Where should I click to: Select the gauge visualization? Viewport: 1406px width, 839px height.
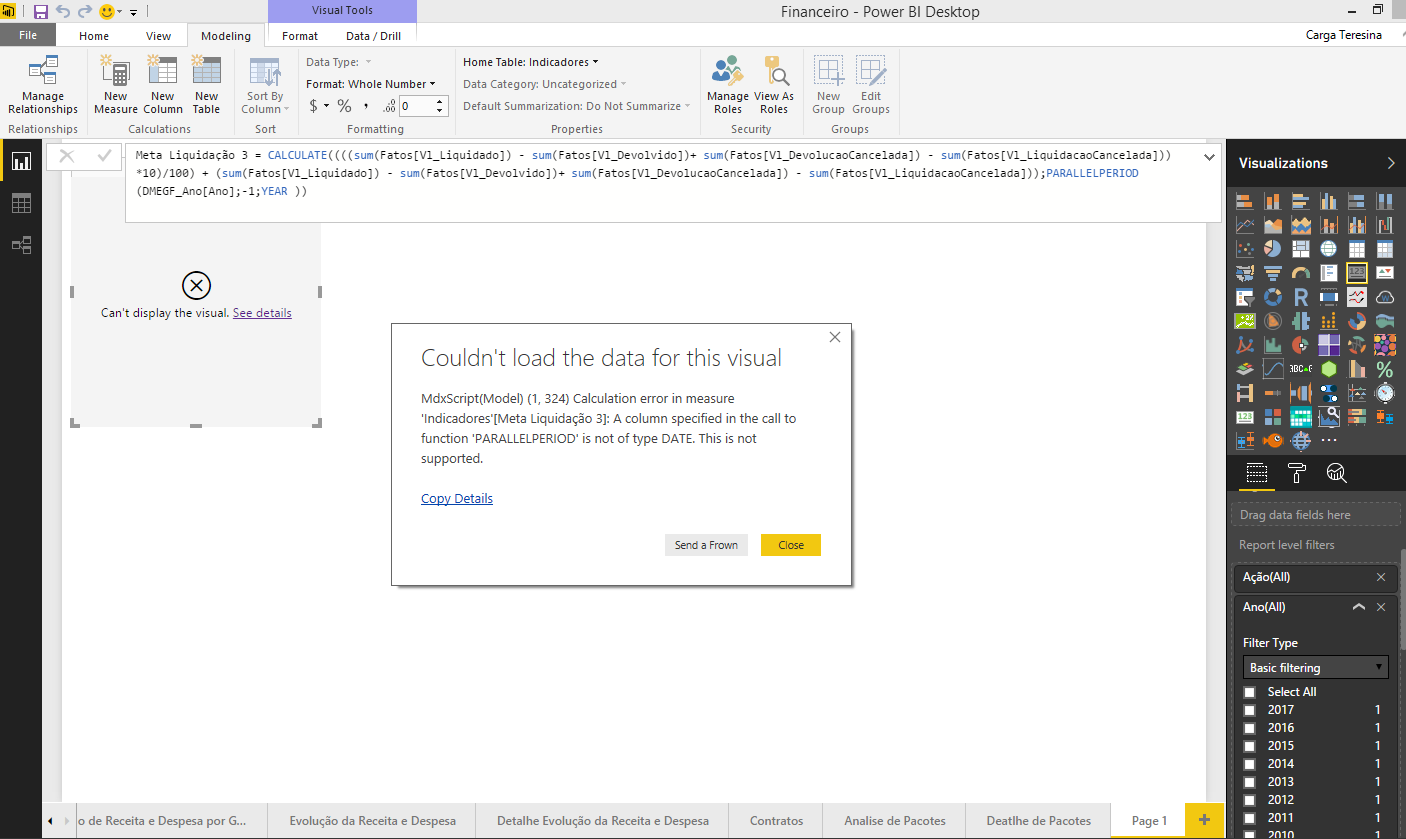1301,272
